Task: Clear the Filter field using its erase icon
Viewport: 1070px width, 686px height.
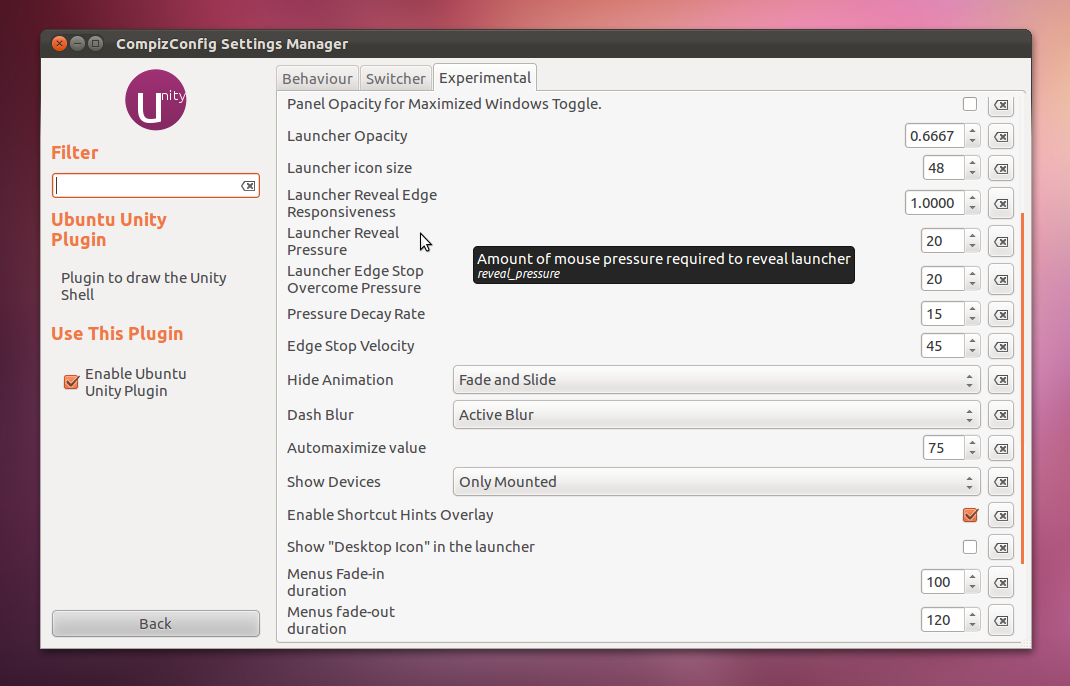Action: click(x=249, y=185)
